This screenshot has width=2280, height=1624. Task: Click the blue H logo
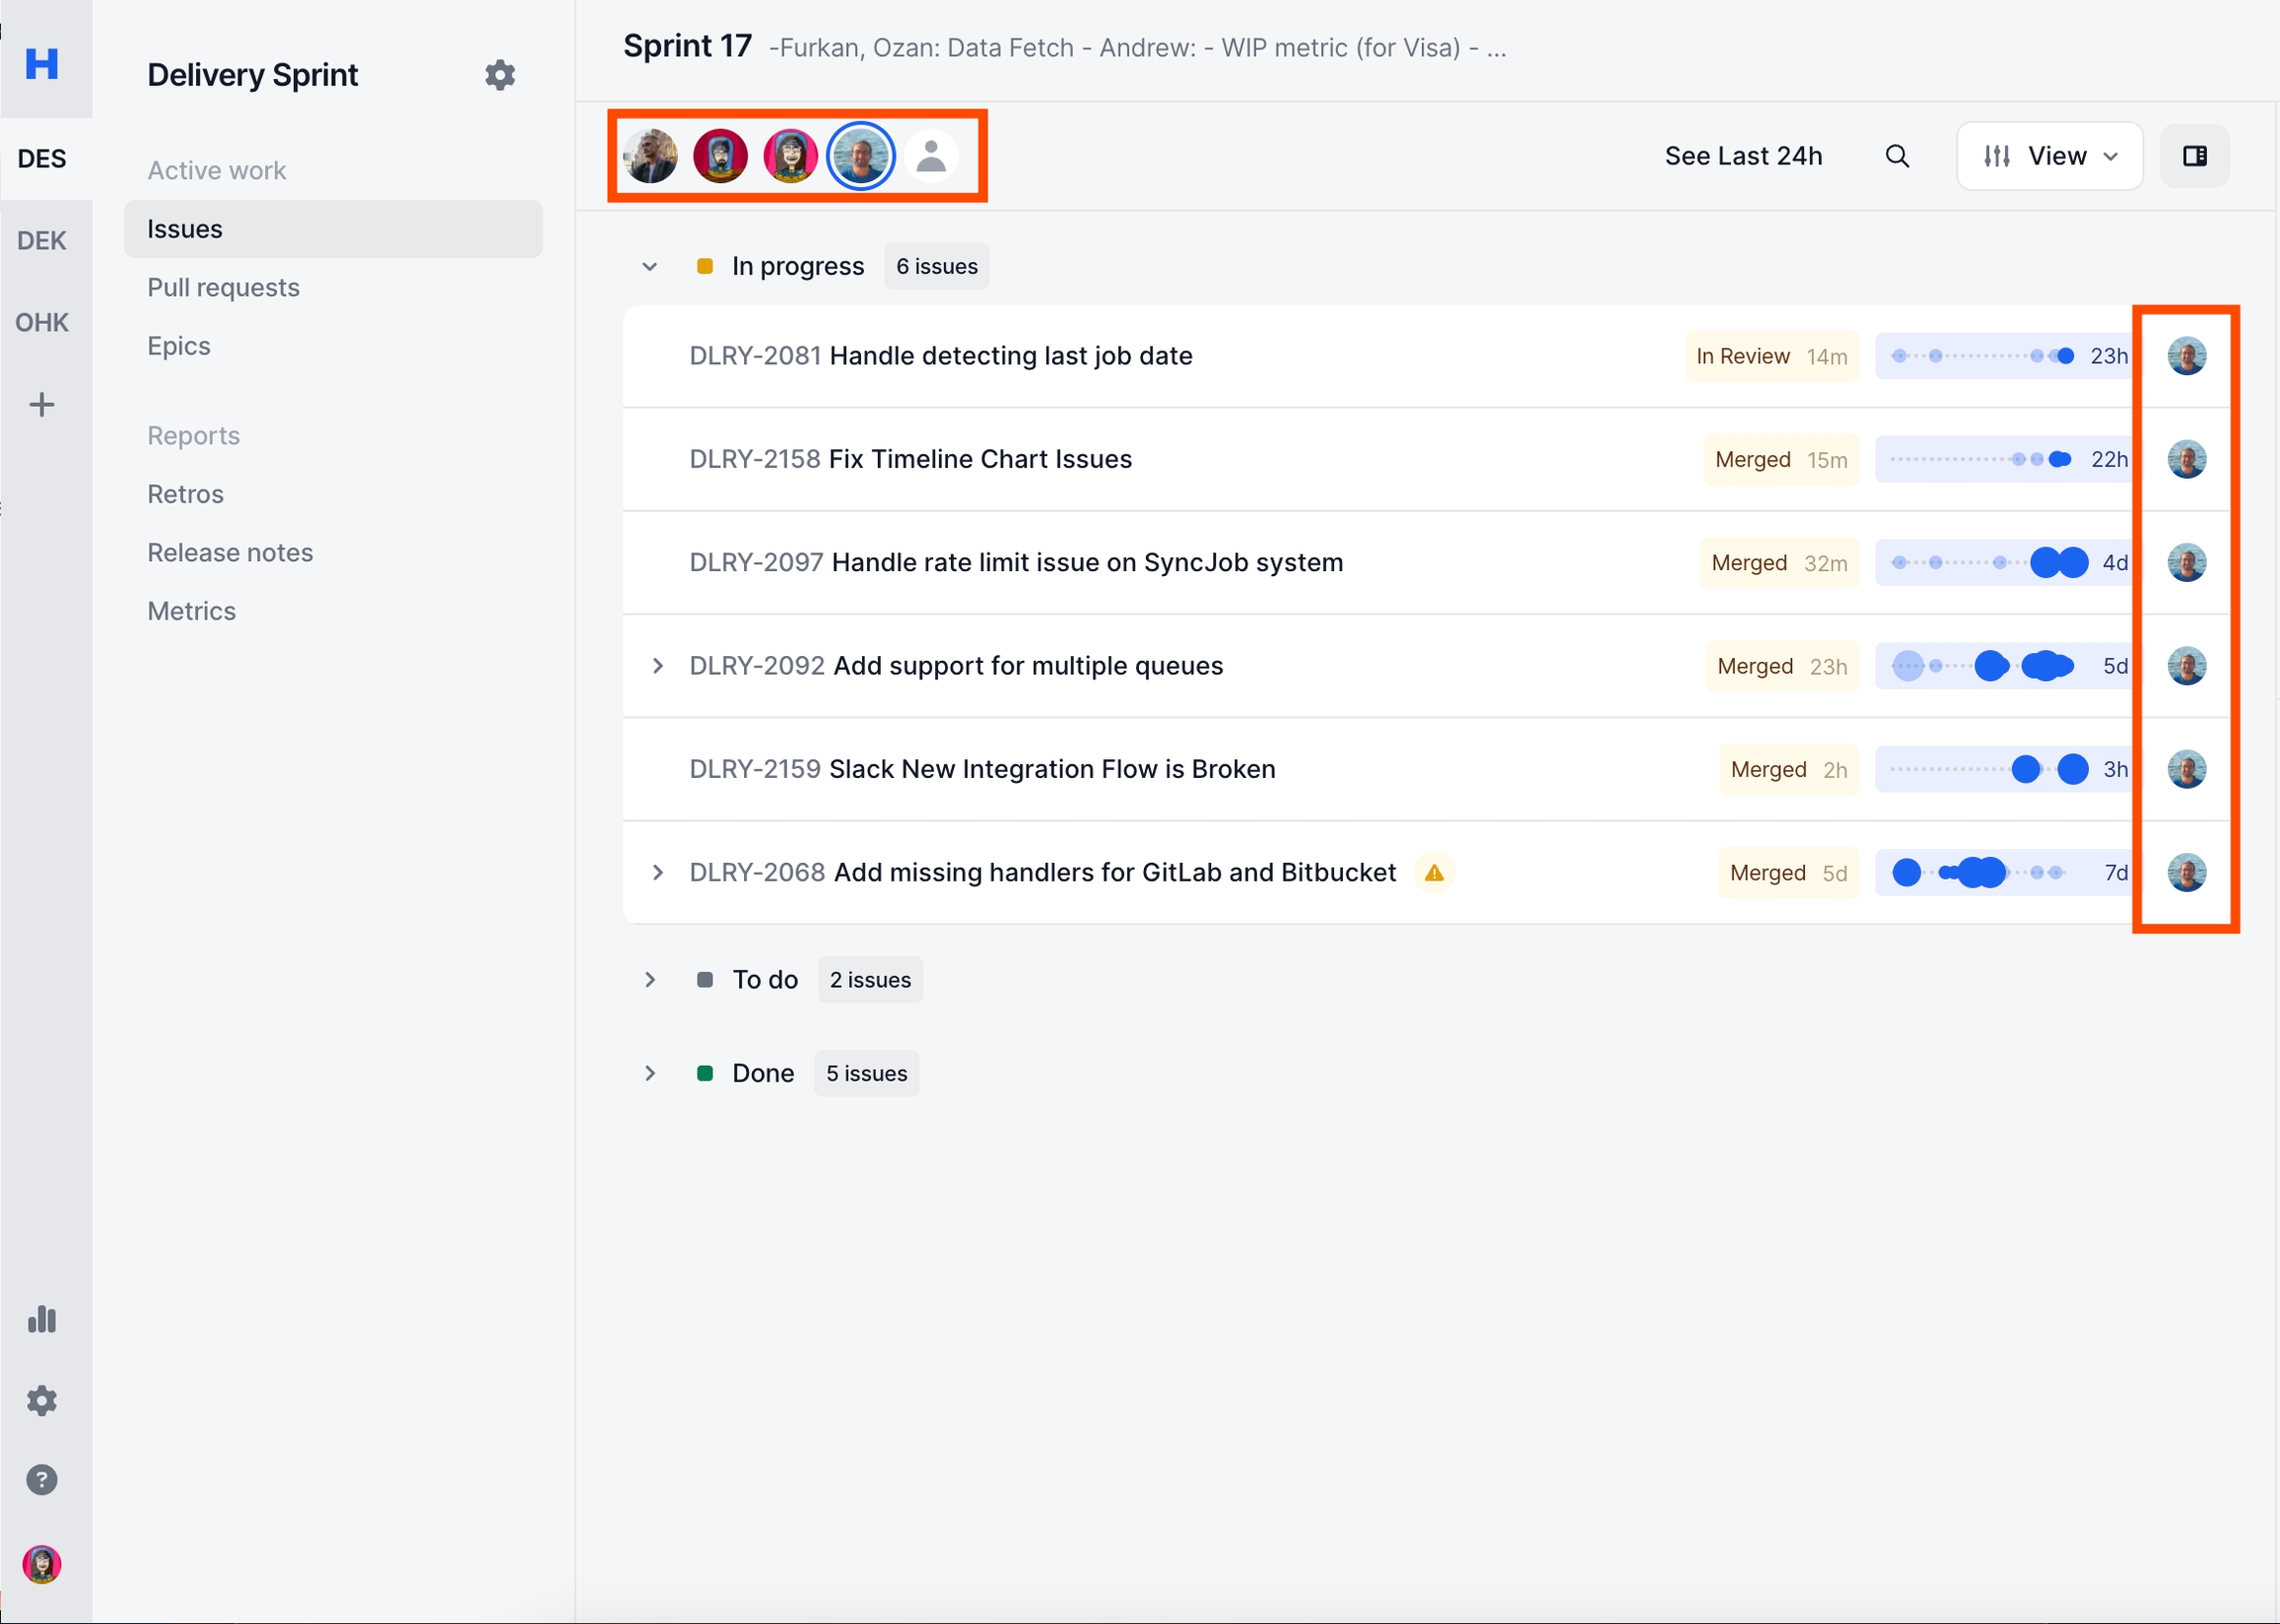(x=41, y=64)
